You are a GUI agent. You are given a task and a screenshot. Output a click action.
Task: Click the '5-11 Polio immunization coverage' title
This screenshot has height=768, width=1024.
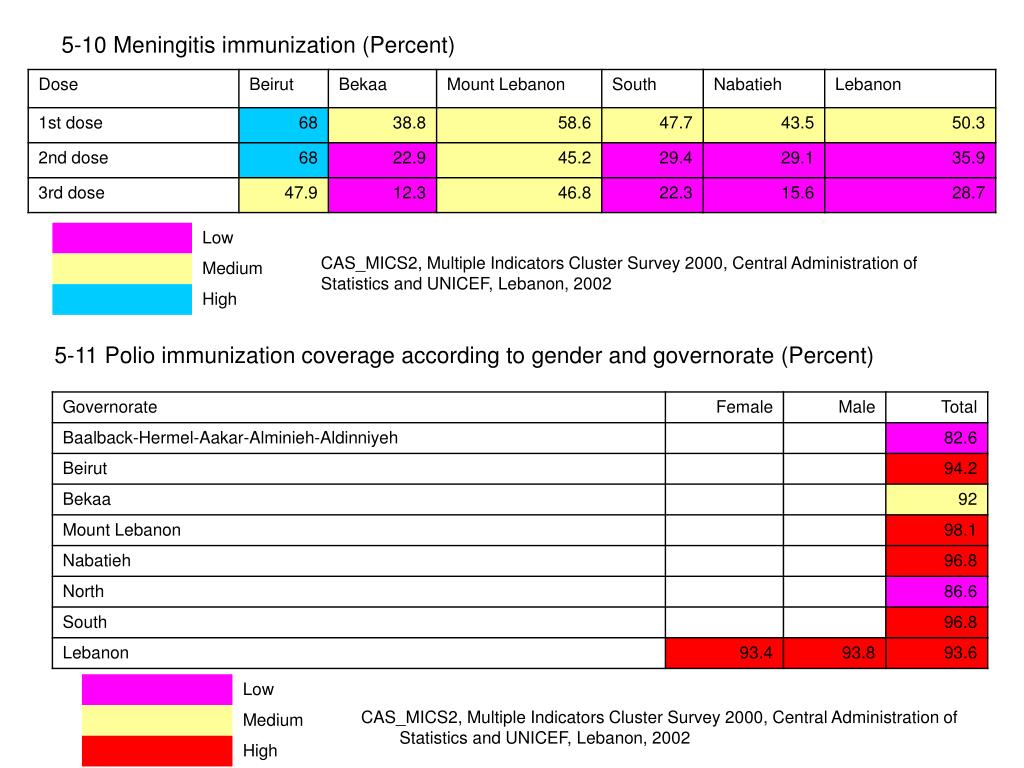[464, 355]
